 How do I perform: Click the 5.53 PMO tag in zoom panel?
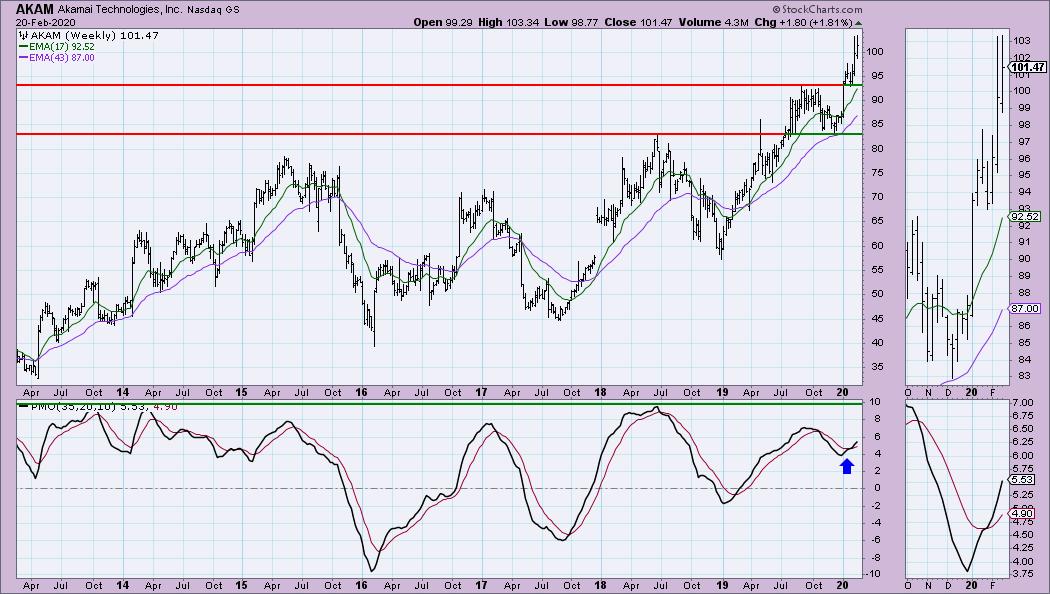click(x=1023, y=480)
